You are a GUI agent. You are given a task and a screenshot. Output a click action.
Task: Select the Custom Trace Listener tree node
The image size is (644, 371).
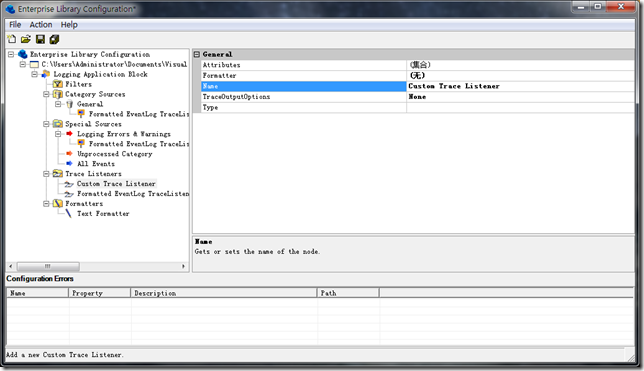point(116,184)
